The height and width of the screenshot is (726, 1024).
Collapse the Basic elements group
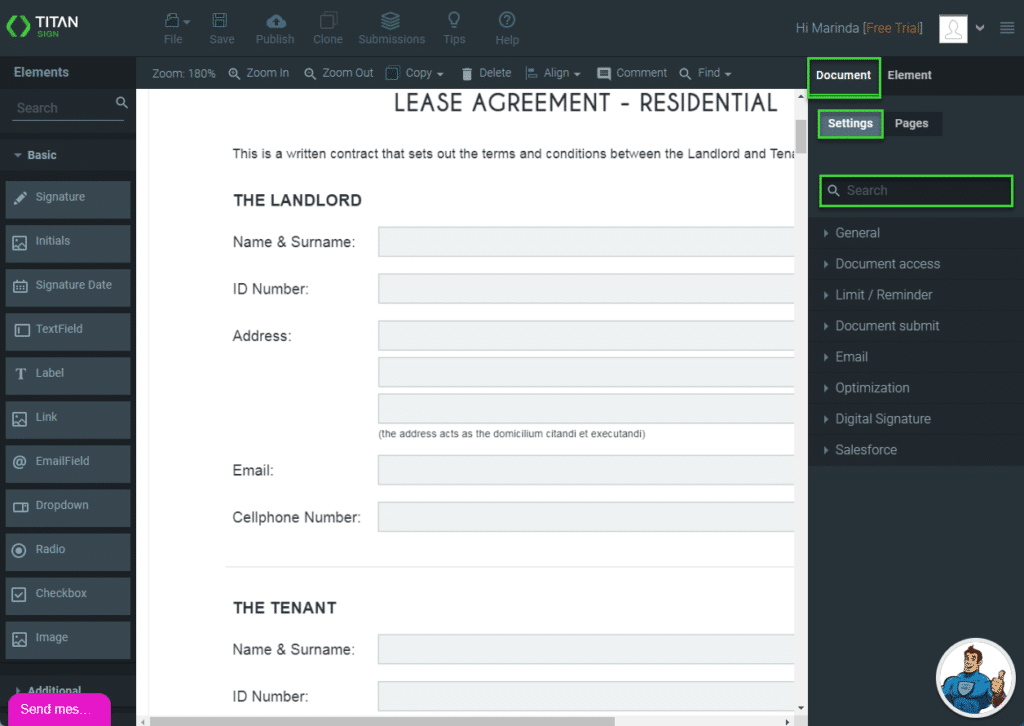[x=41, y=155]
